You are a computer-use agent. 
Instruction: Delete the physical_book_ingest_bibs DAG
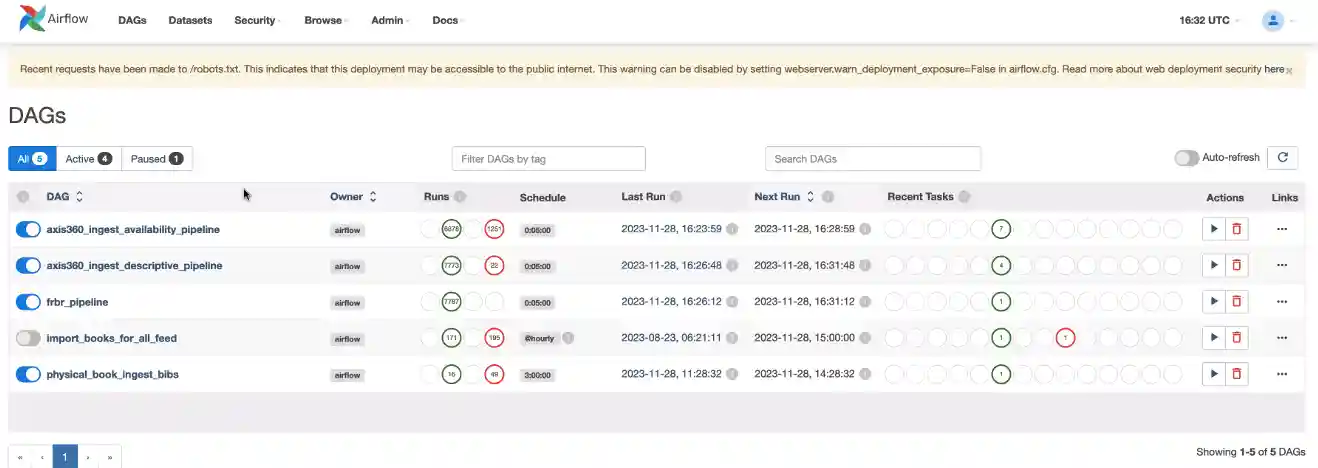(x=1236, y=374)
